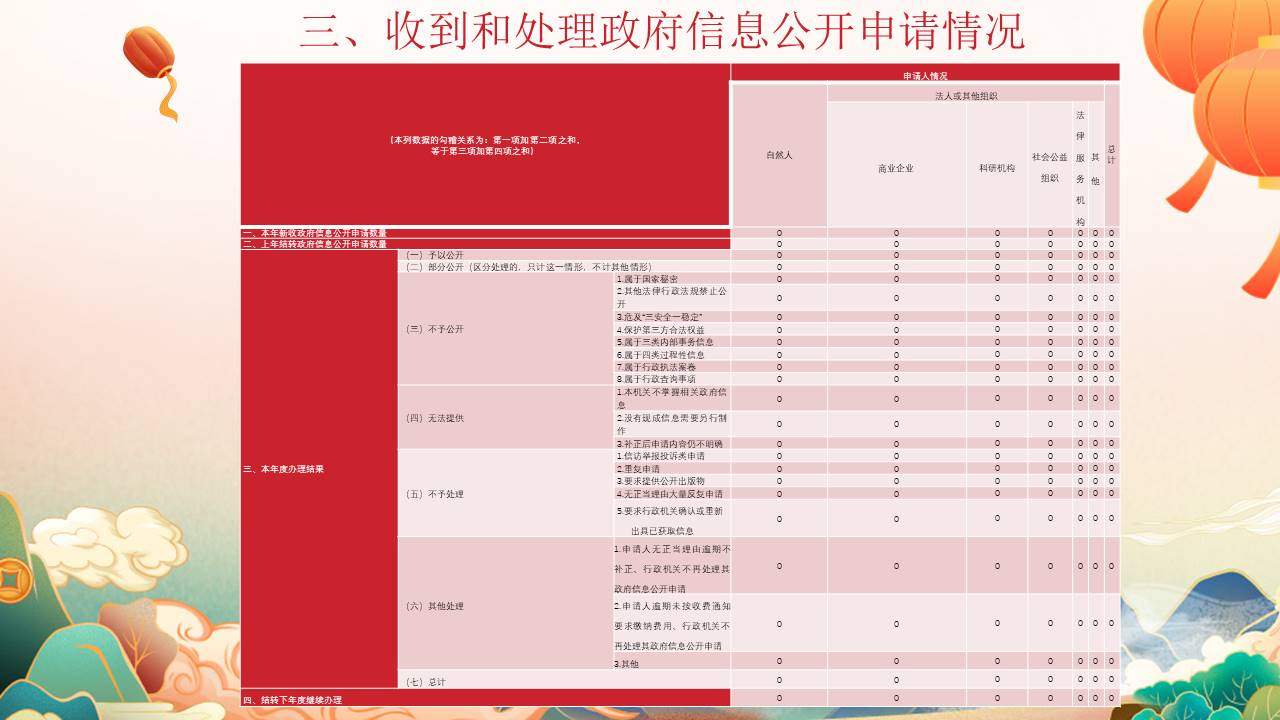Select the 自然人 column header

click(x=779, y=155)
